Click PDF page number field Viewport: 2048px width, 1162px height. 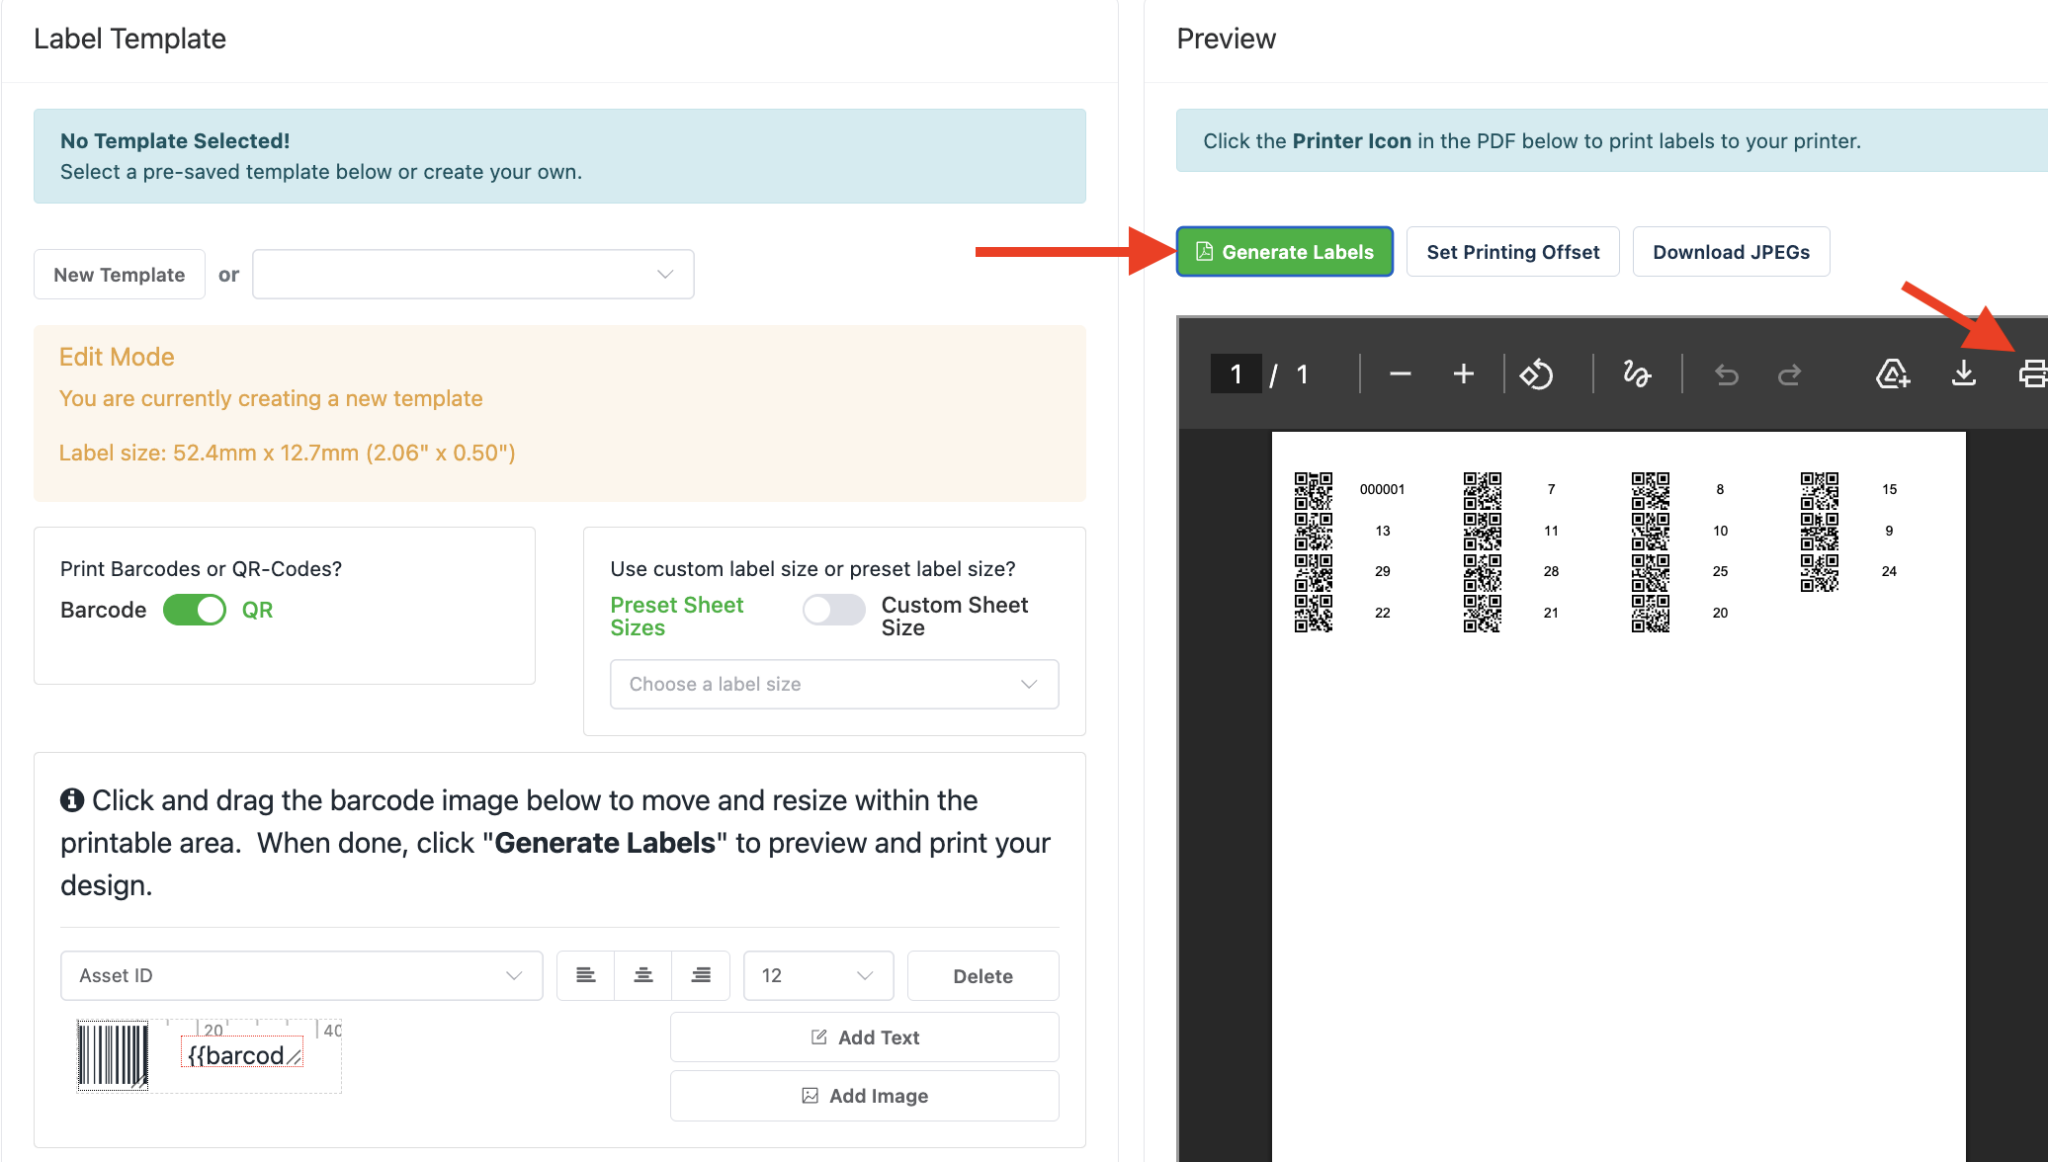pos(1236,374)
